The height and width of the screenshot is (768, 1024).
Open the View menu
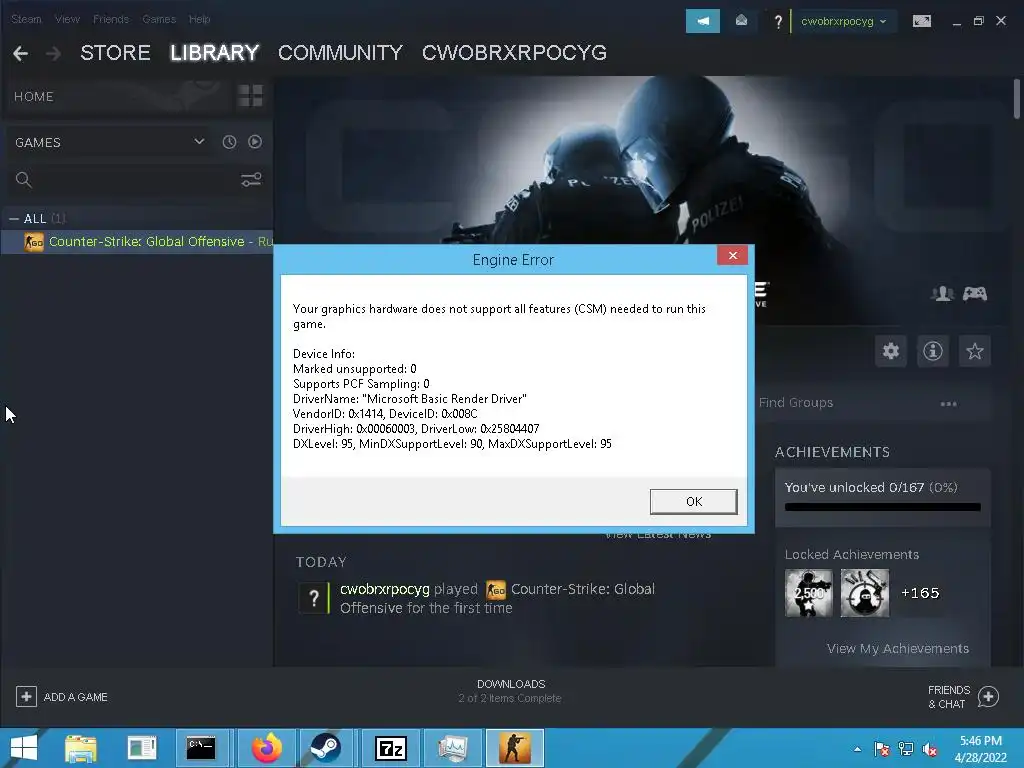click(67, 19)
